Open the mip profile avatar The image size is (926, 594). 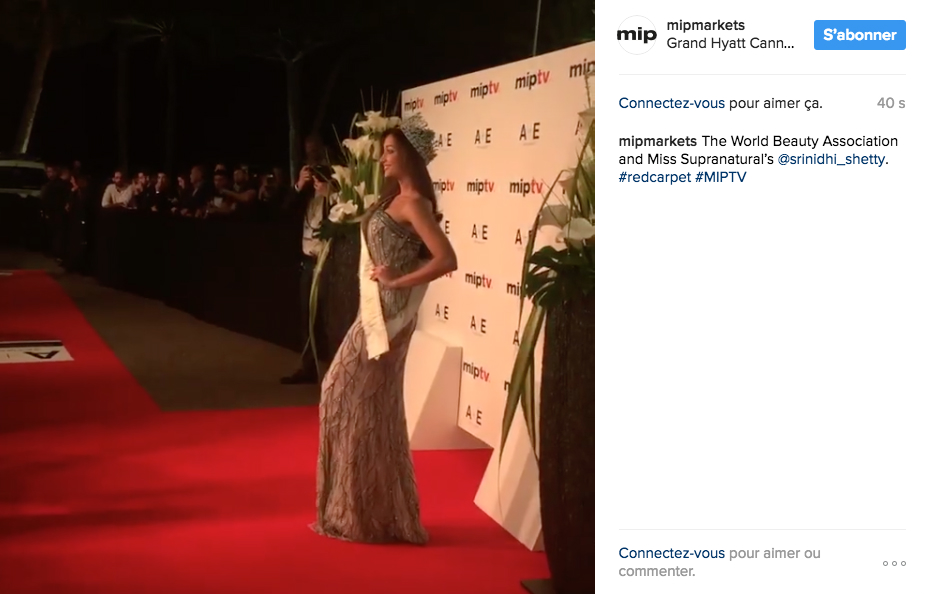(637, 35)
